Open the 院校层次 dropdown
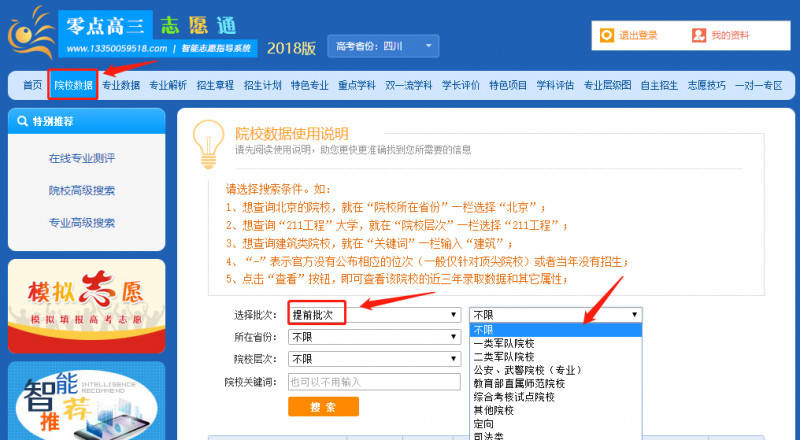 (374, 359)
